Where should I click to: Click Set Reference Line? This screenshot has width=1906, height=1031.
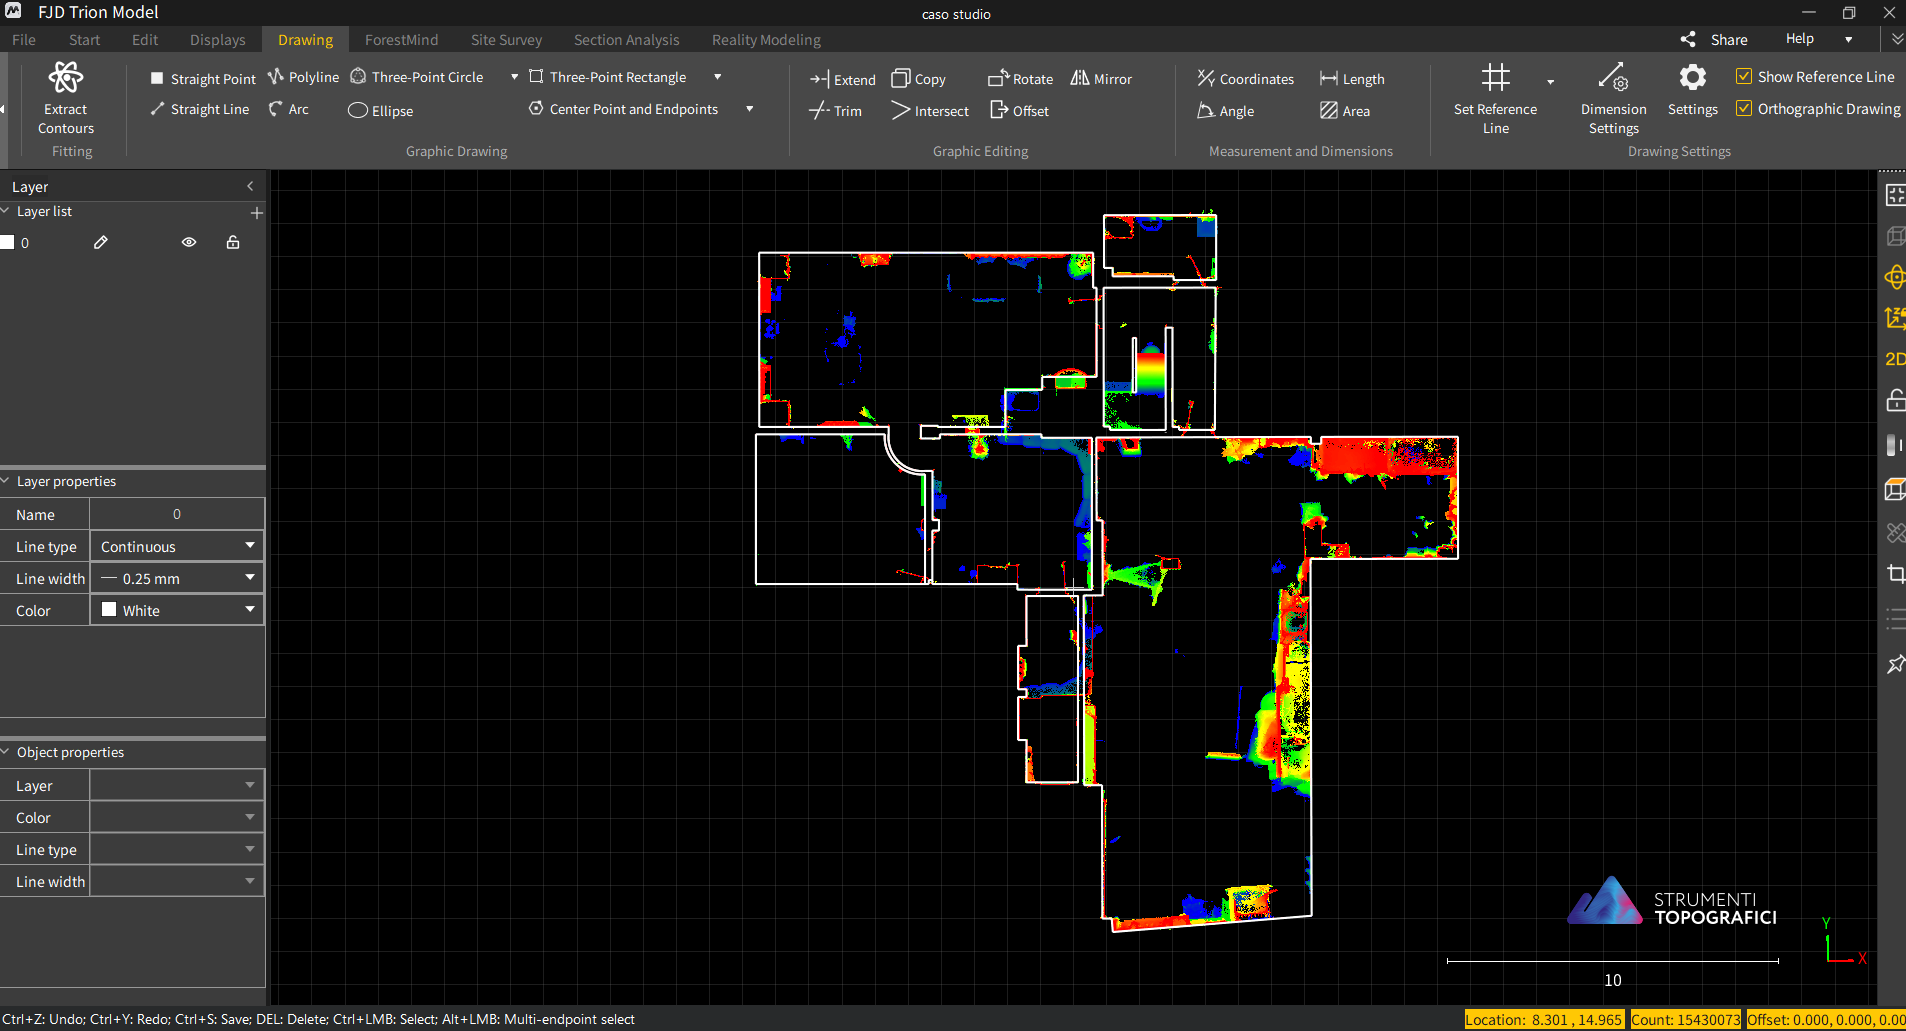pyautogui.click(x=1495, y=98)
